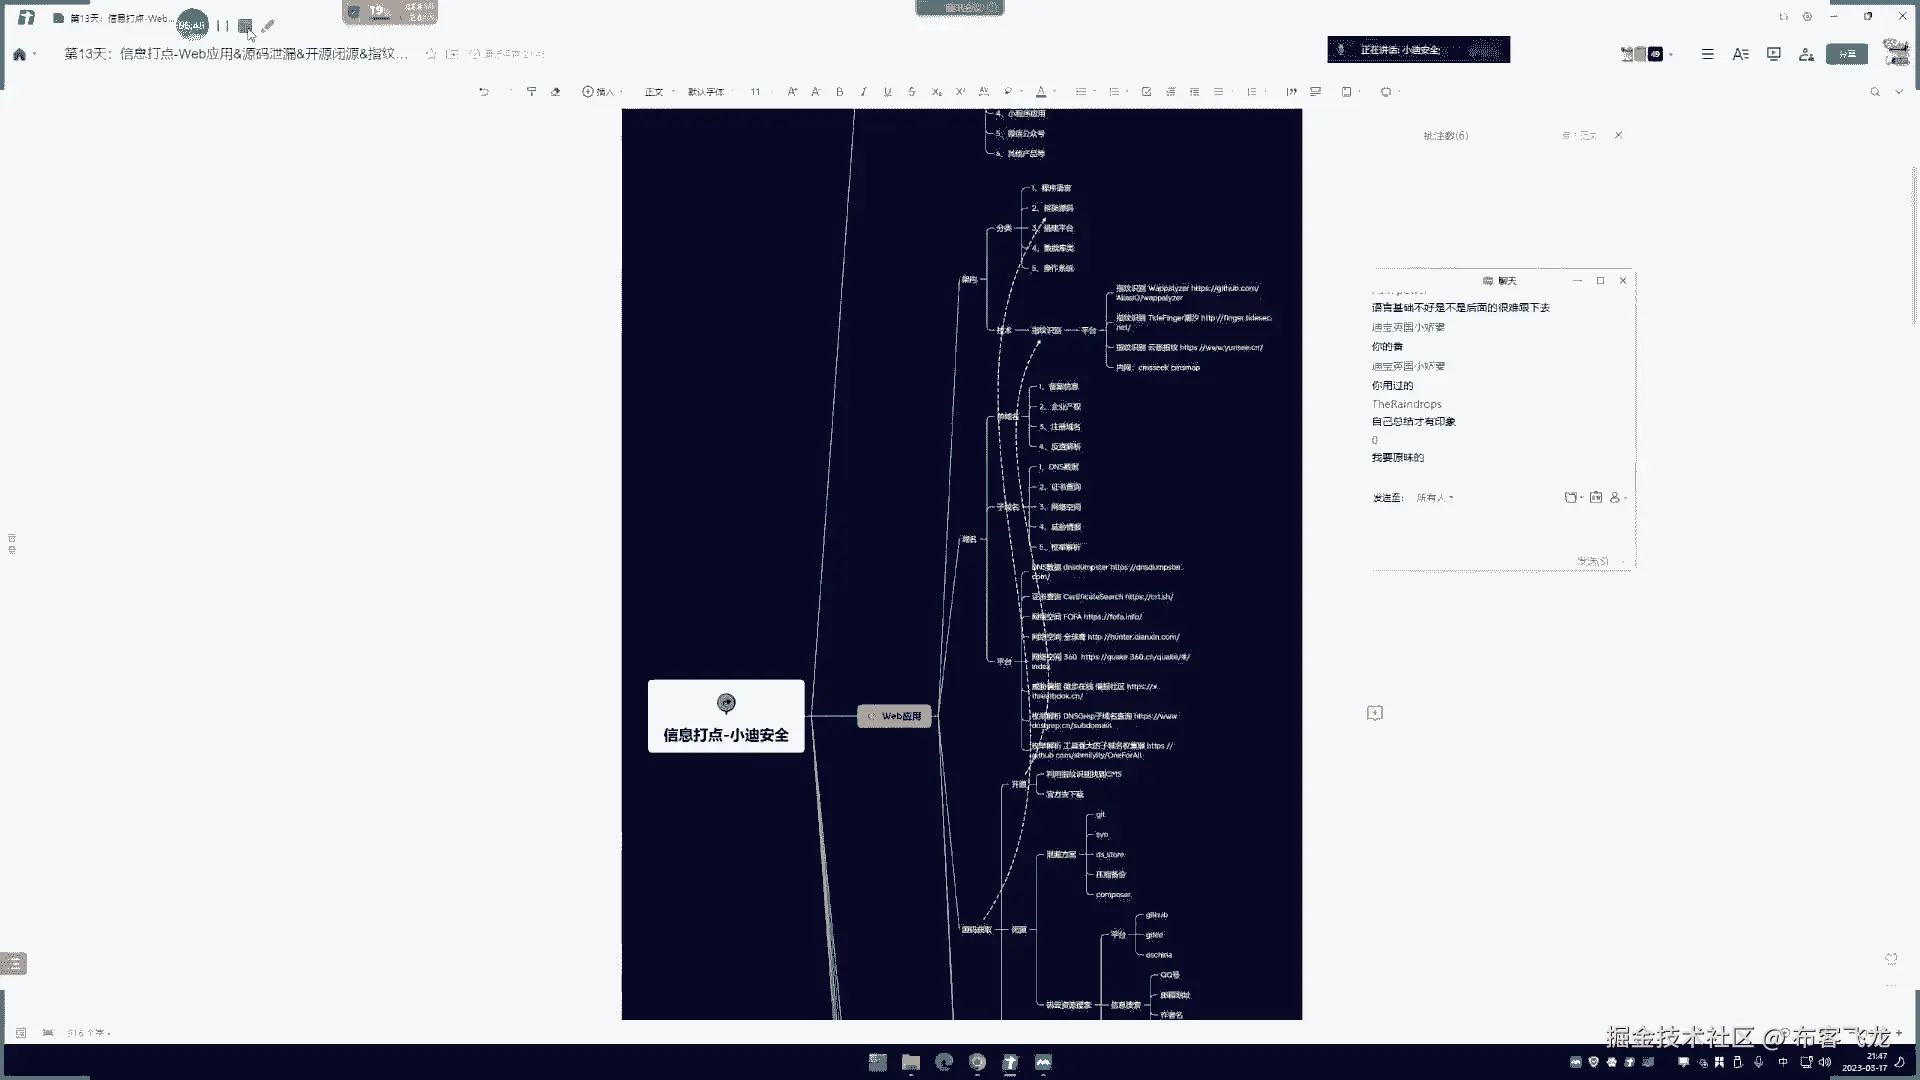Open 发送至 所有人 recipient dropdown
Image resolution: width=1920 pixels, height=1080 pixels.
1434,498
